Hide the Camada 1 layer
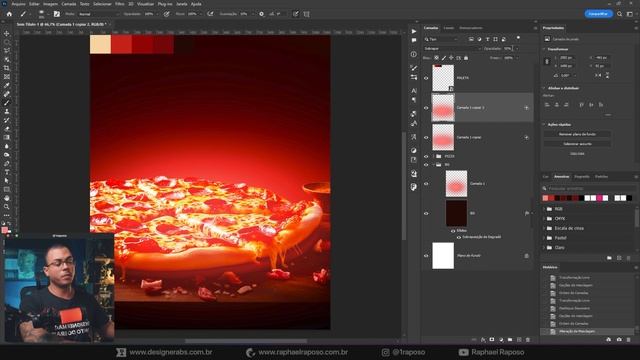640x360 pixels. tap(426, 184)
